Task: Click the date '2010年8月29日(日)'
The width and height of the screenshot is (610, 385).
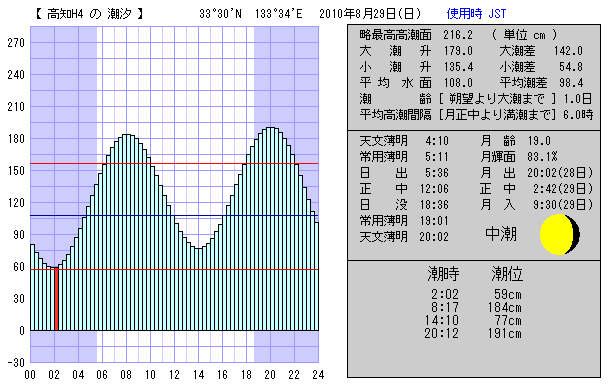Action: point(370,14)
